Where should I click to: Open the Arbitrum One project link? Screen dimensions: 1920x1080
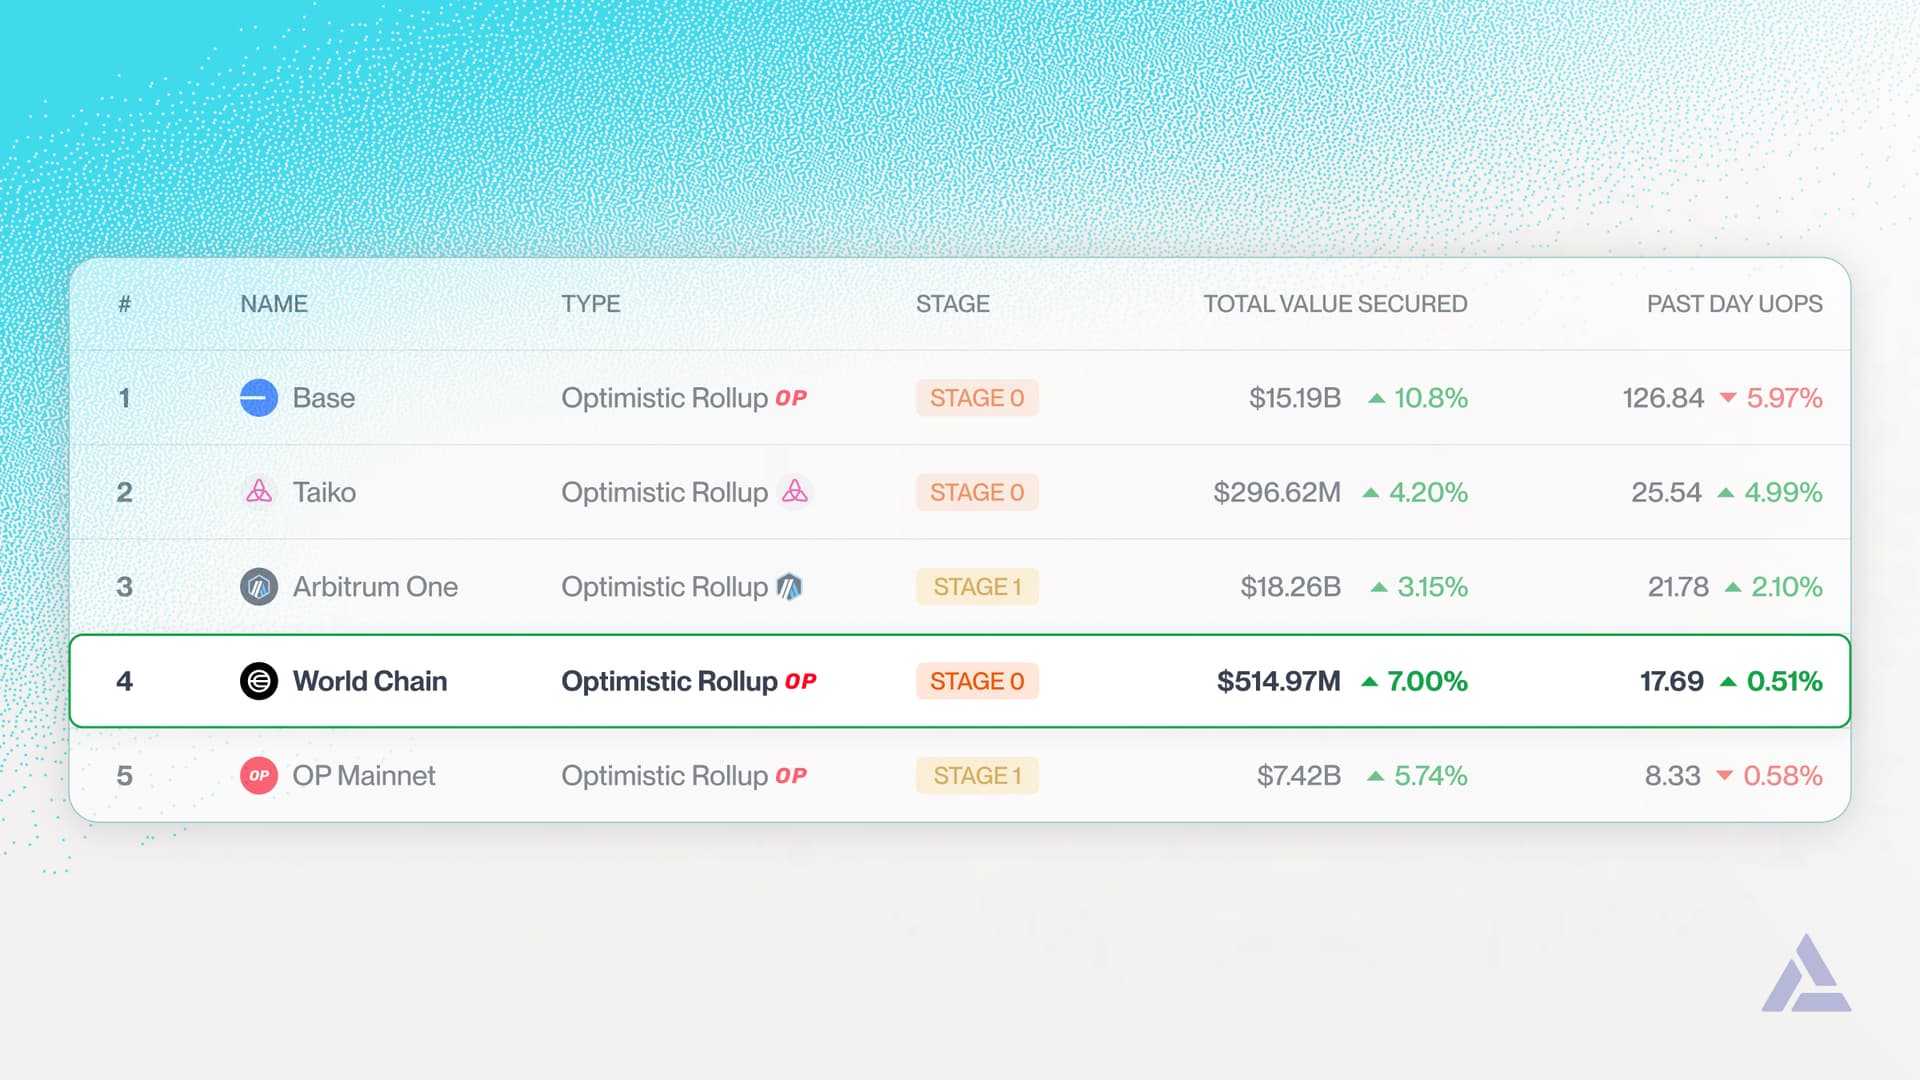tap(375, 587)
